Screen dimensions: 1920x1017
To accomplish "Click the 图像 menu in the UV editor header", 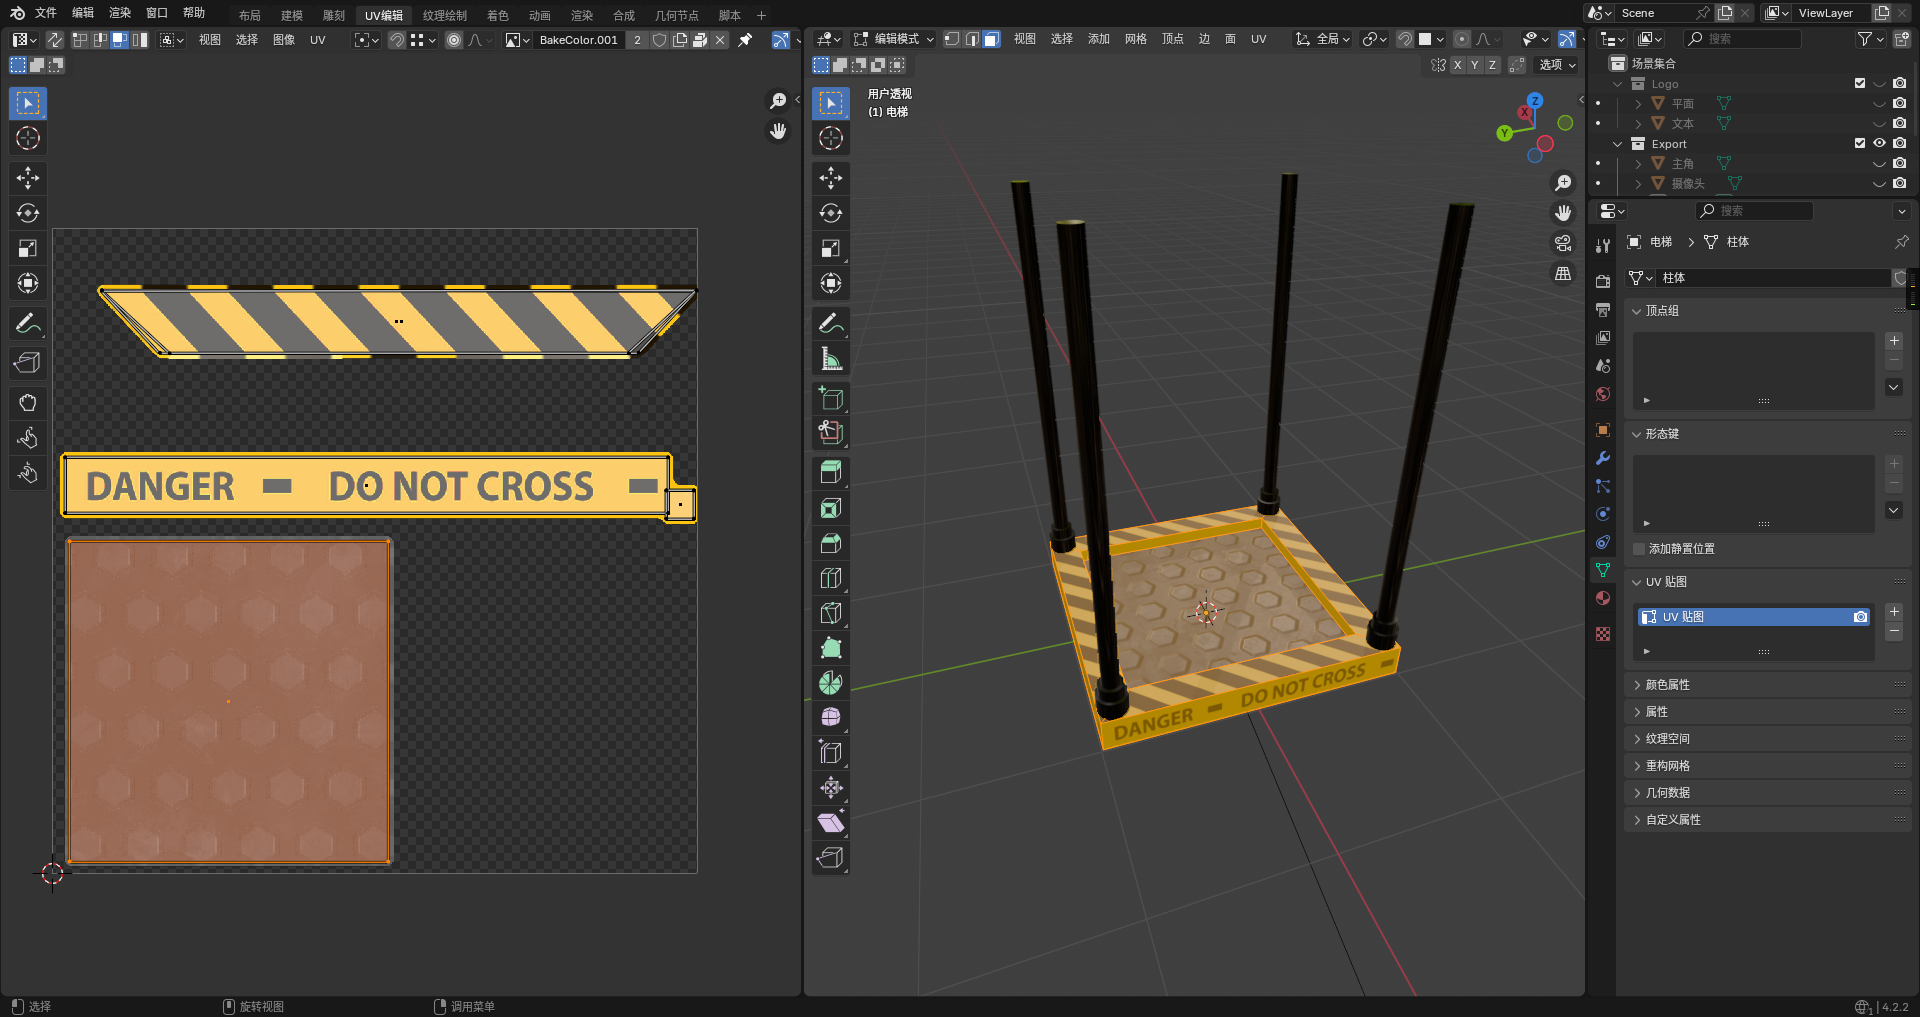I will click(284, 40).
